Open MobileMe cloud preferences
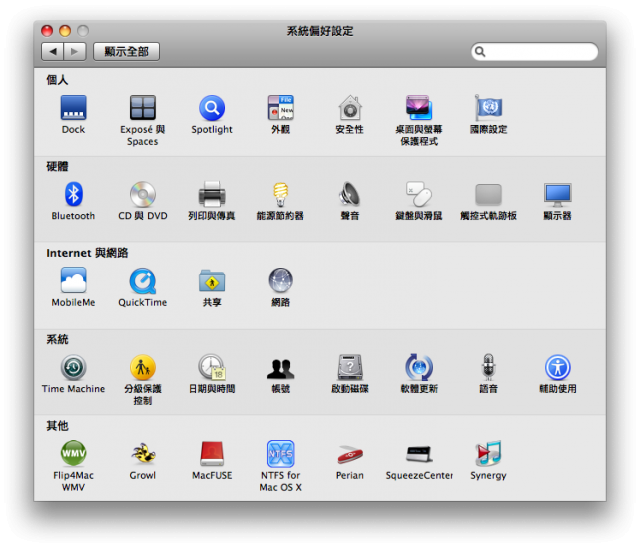 coord(73,281)
